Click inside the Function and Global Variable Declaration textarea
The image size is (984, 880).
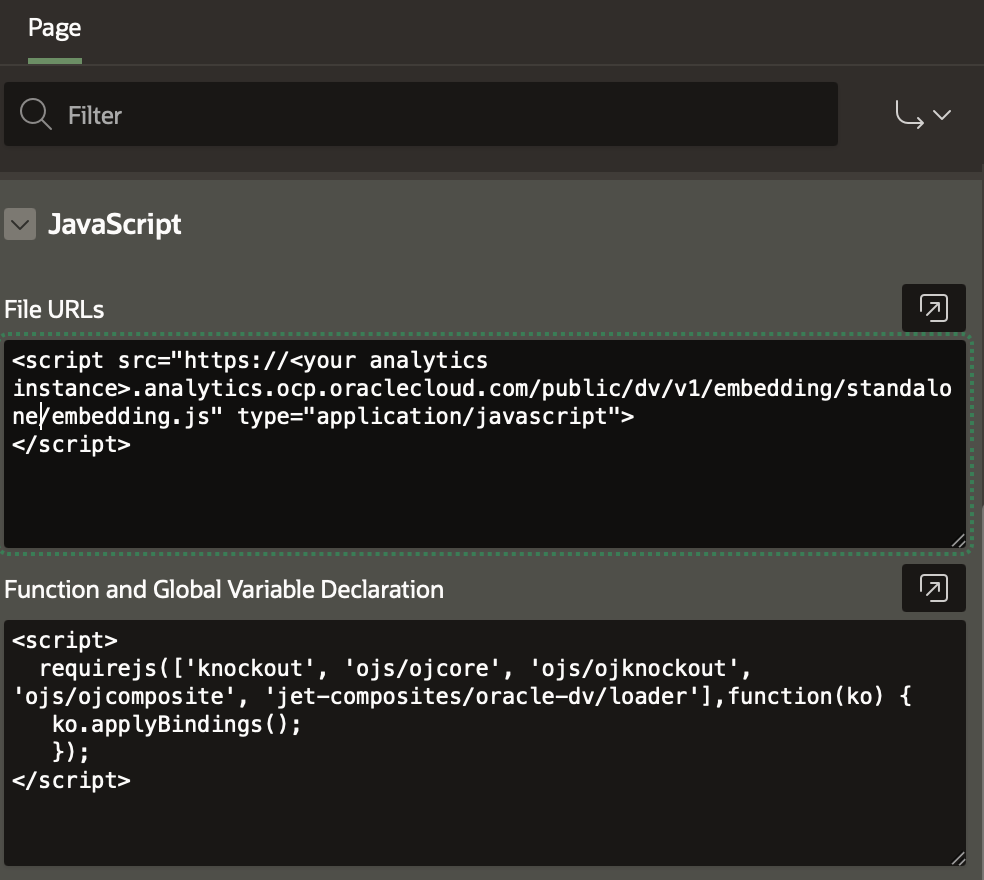(484, 743)
